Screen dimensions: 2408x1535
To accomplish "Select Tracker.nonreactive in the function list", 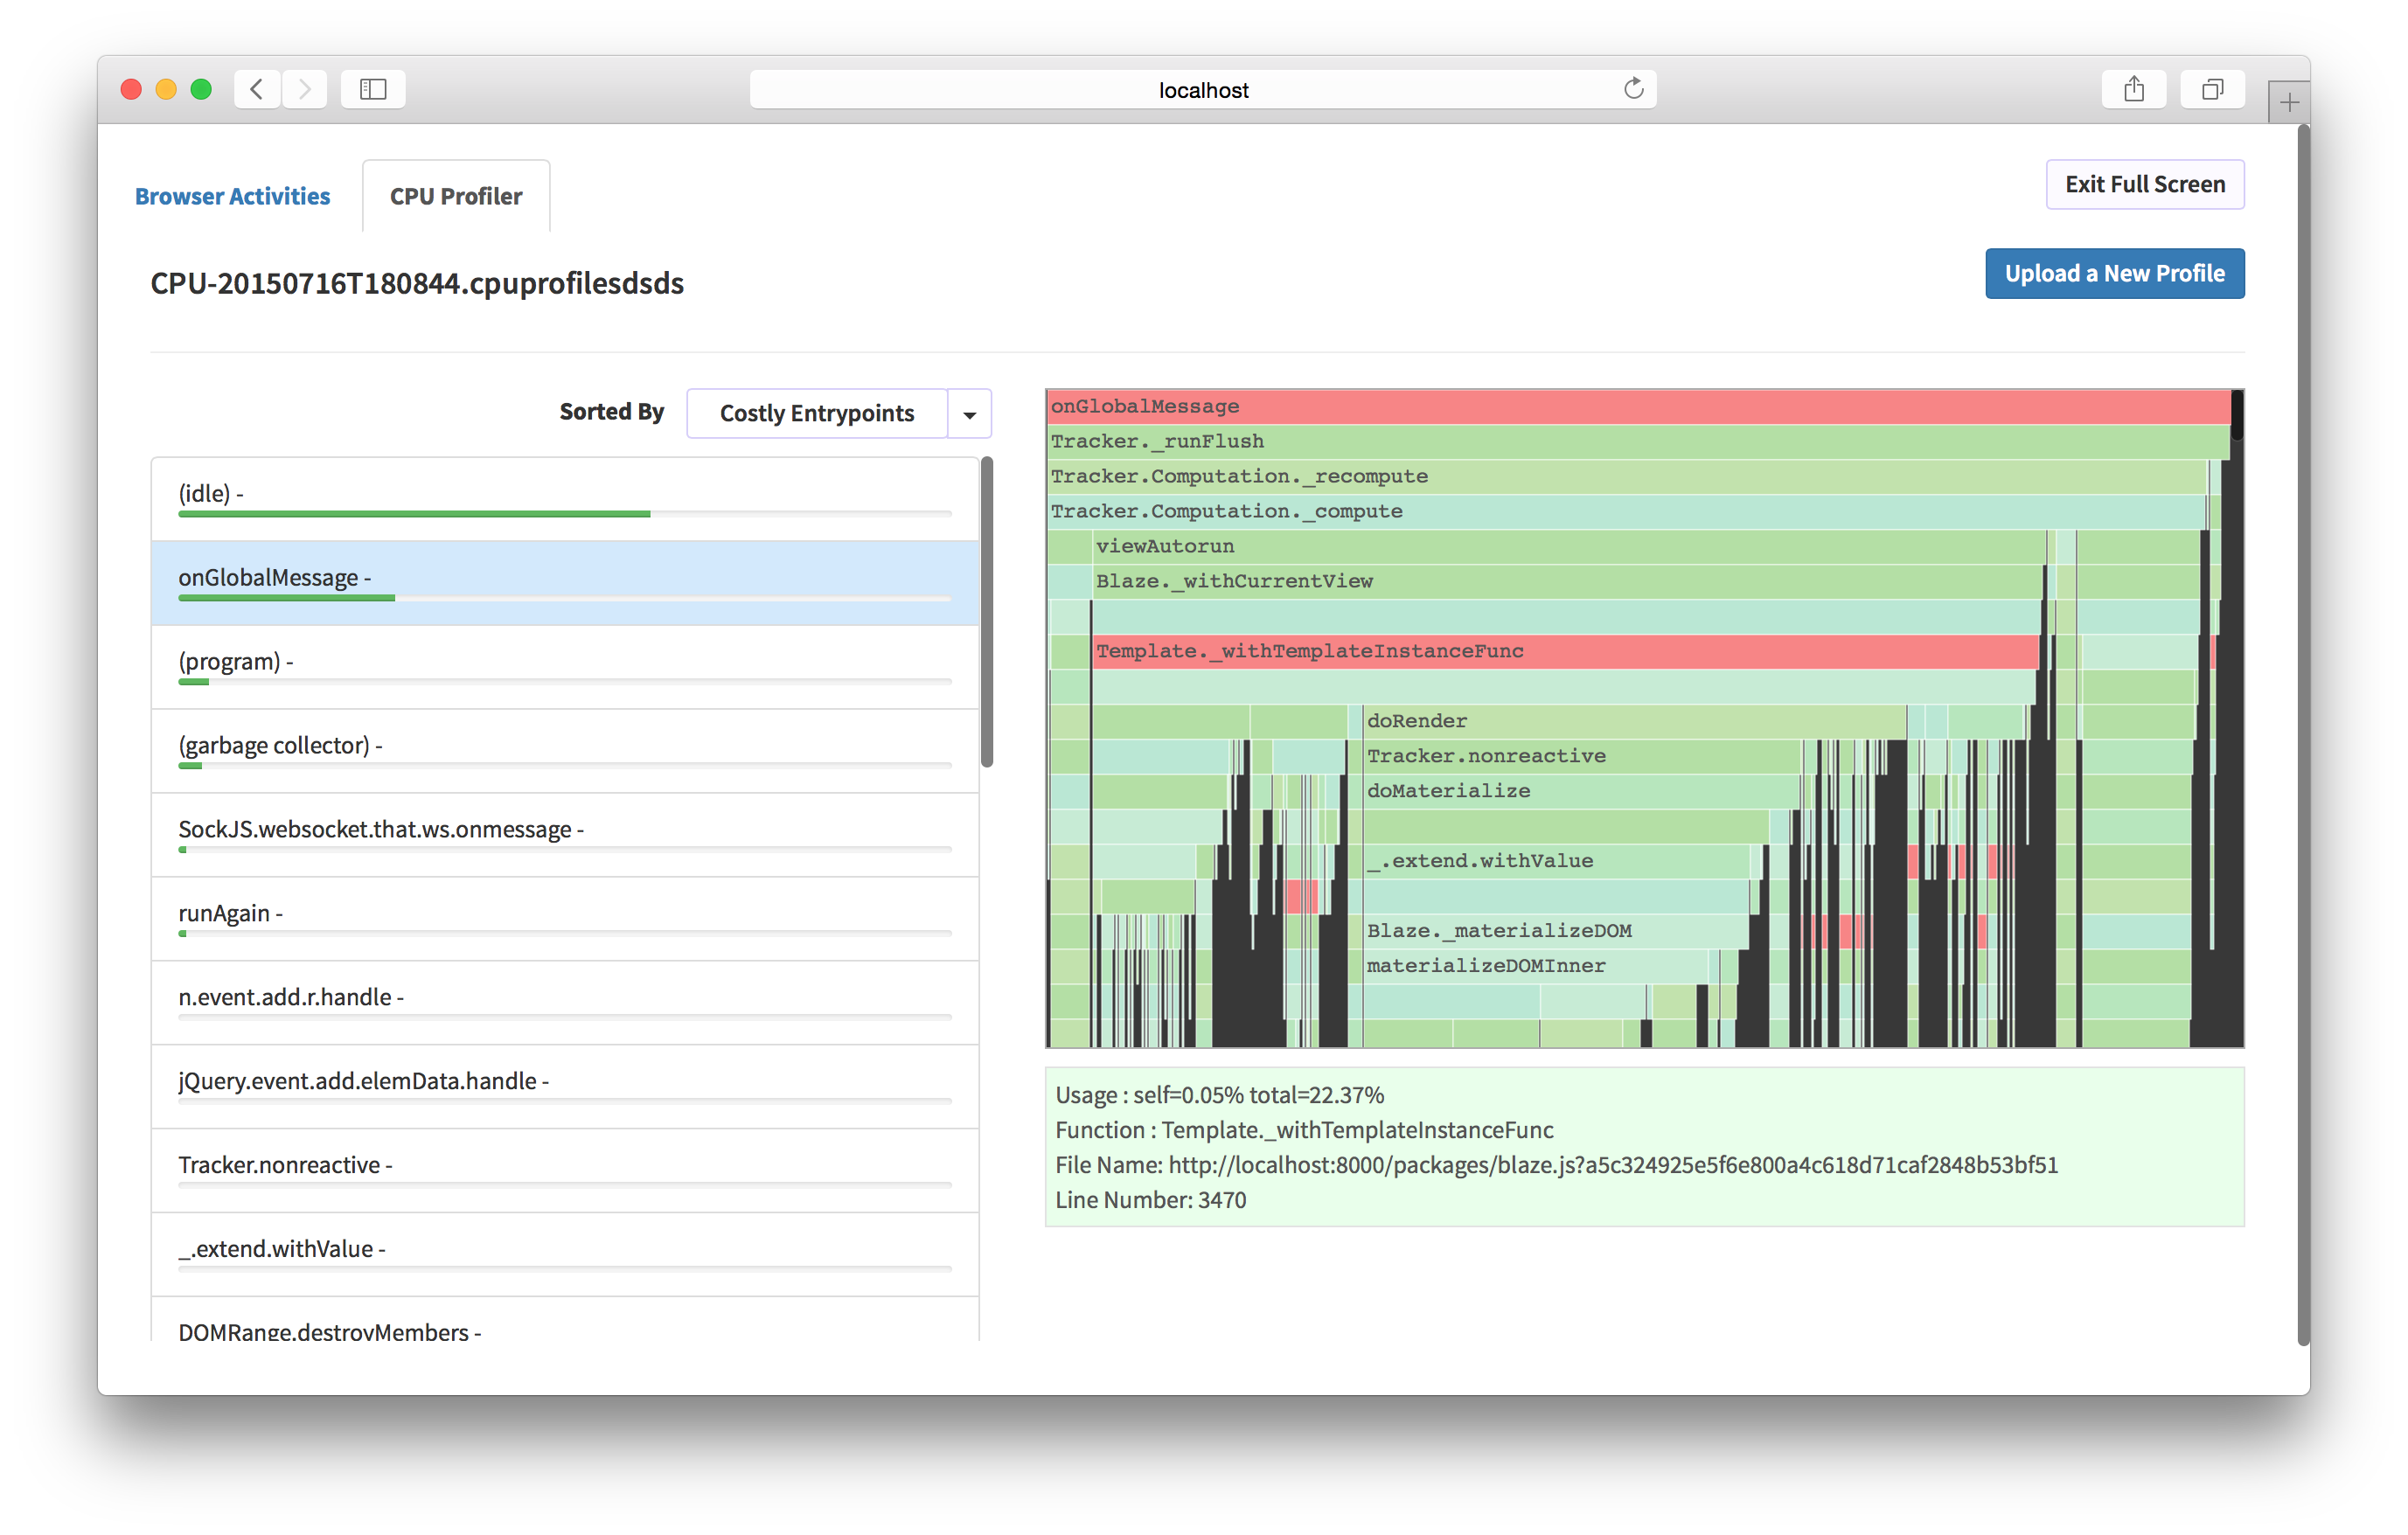I will pos(565,1171).
